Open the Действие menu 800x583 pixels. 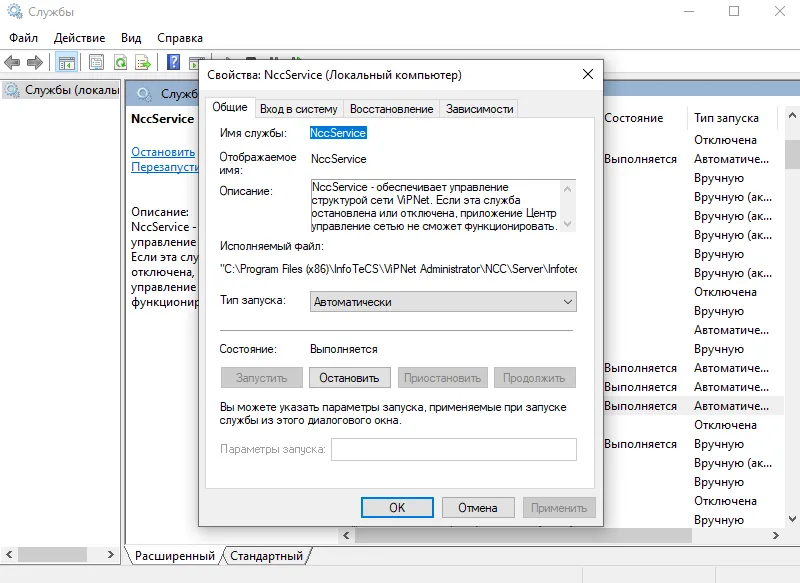(x=79, y=38)
